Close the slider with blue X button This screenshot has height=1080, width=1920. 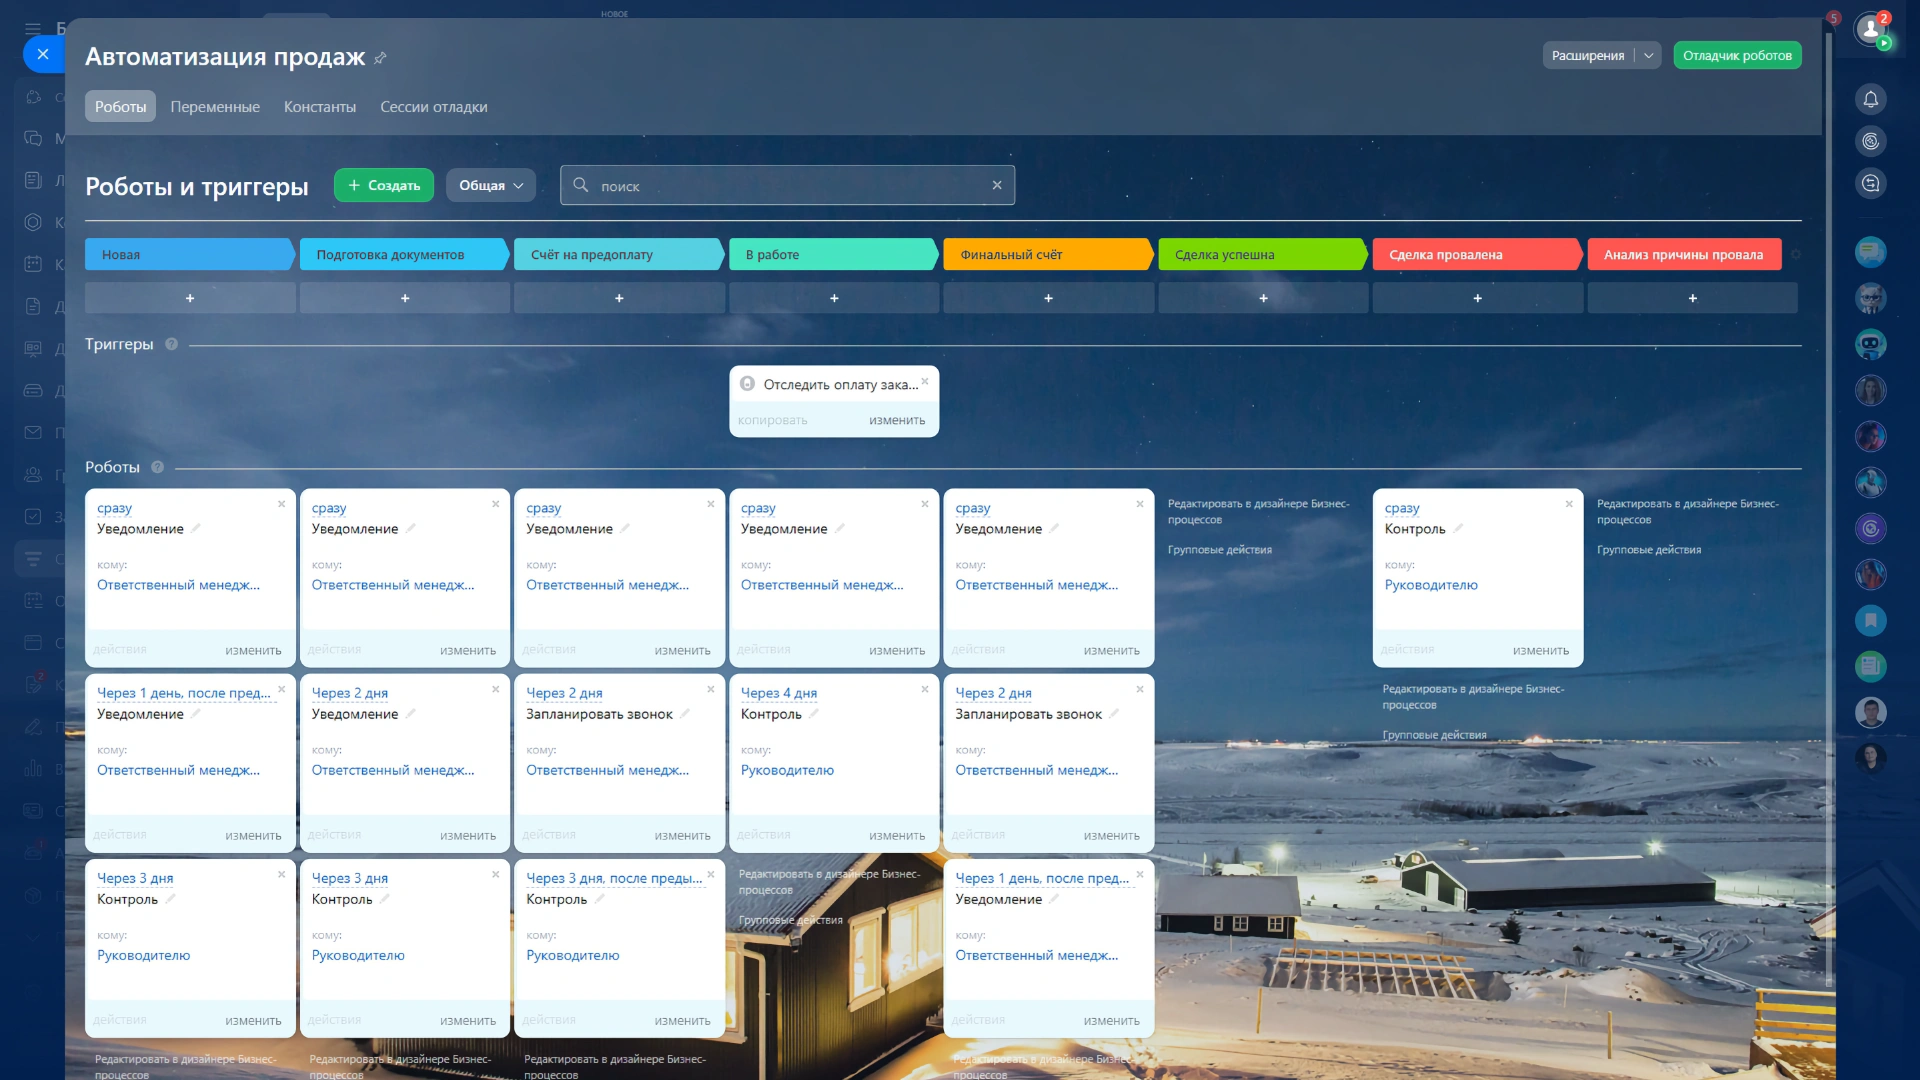[43, 54]
